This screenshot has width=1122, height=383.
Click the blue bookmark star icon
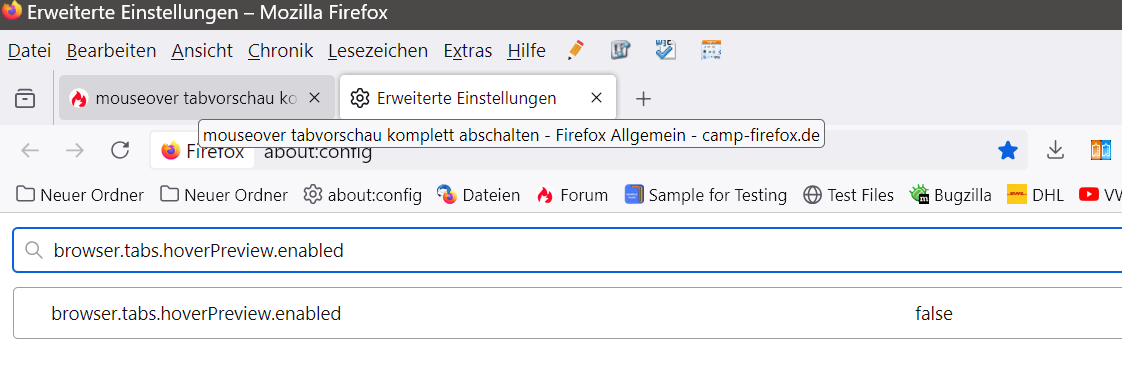(1008, 150)
